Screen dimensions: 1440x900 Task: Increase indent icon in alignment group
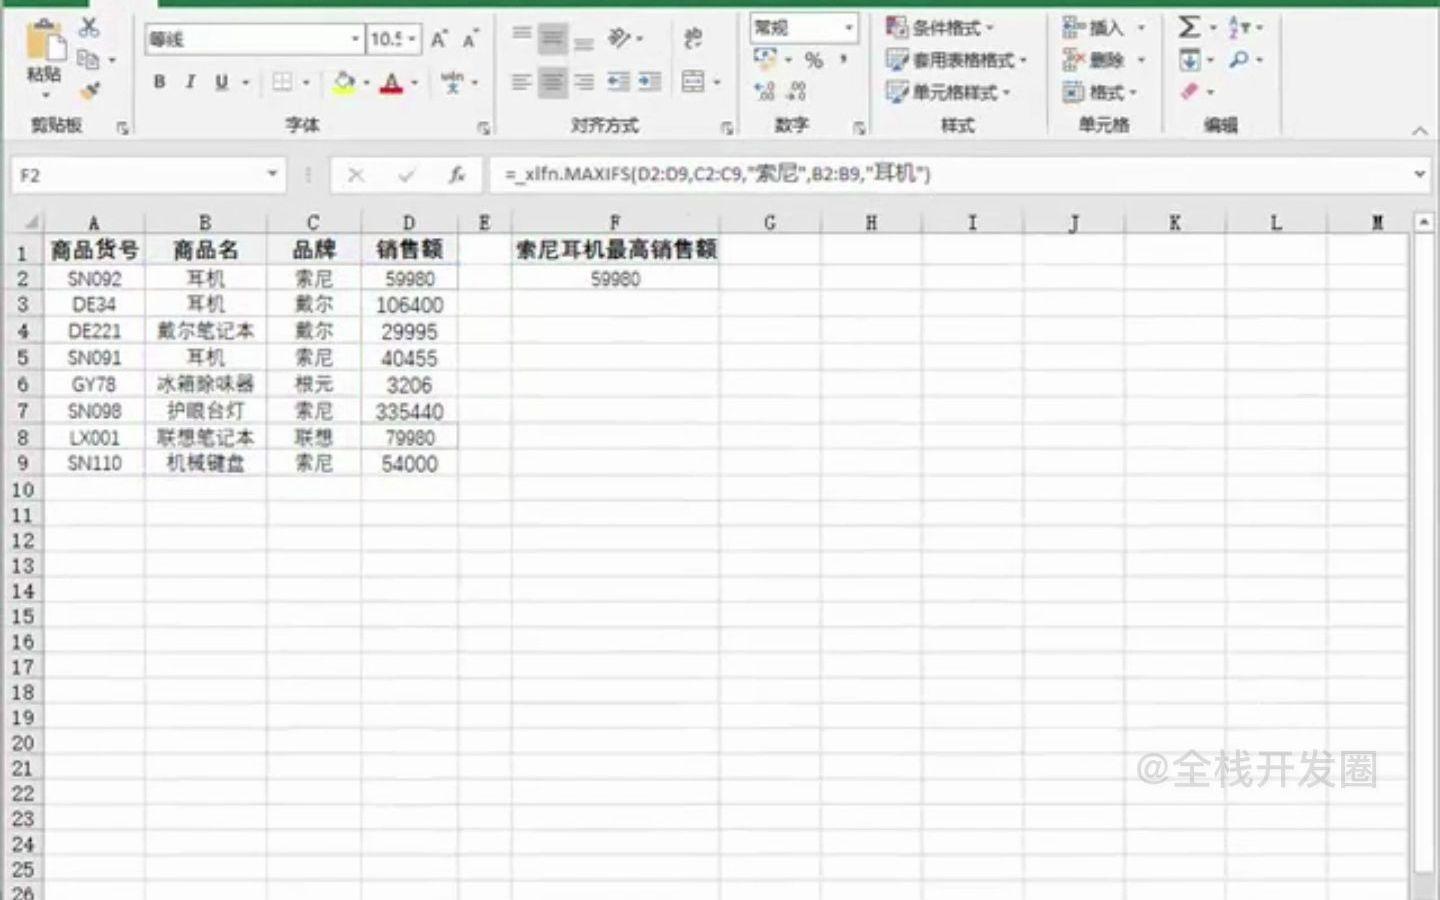650,82
